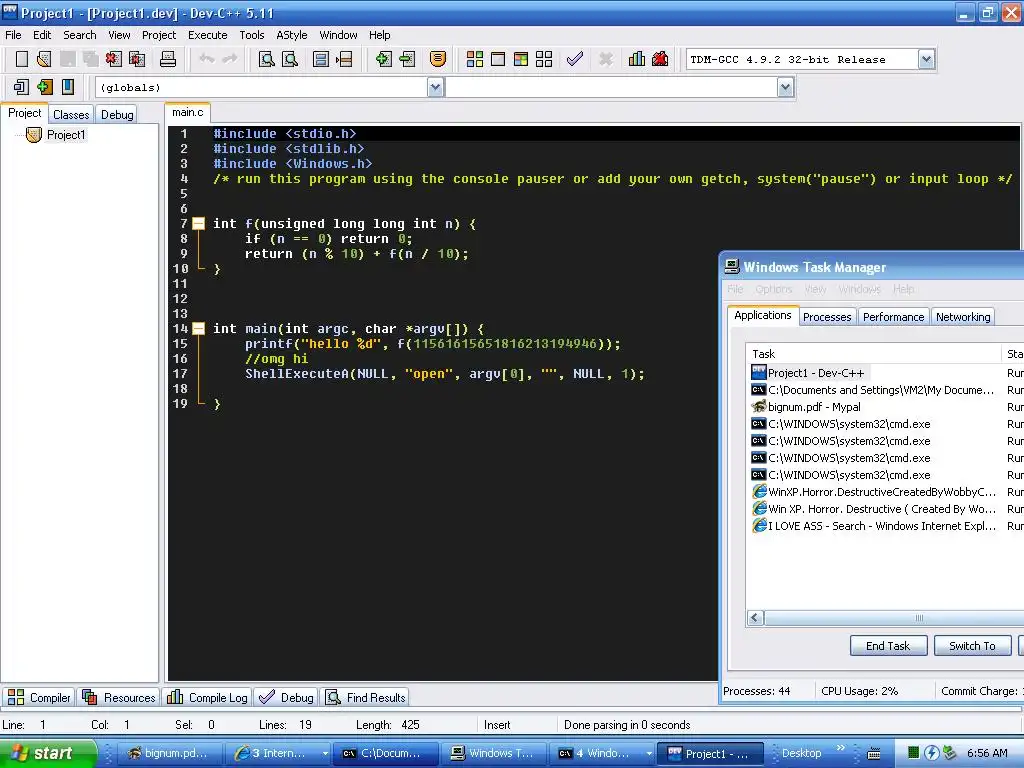
Task: Expand the 4 Windows cmd taskbar group arrow
Action: point(648,753)
